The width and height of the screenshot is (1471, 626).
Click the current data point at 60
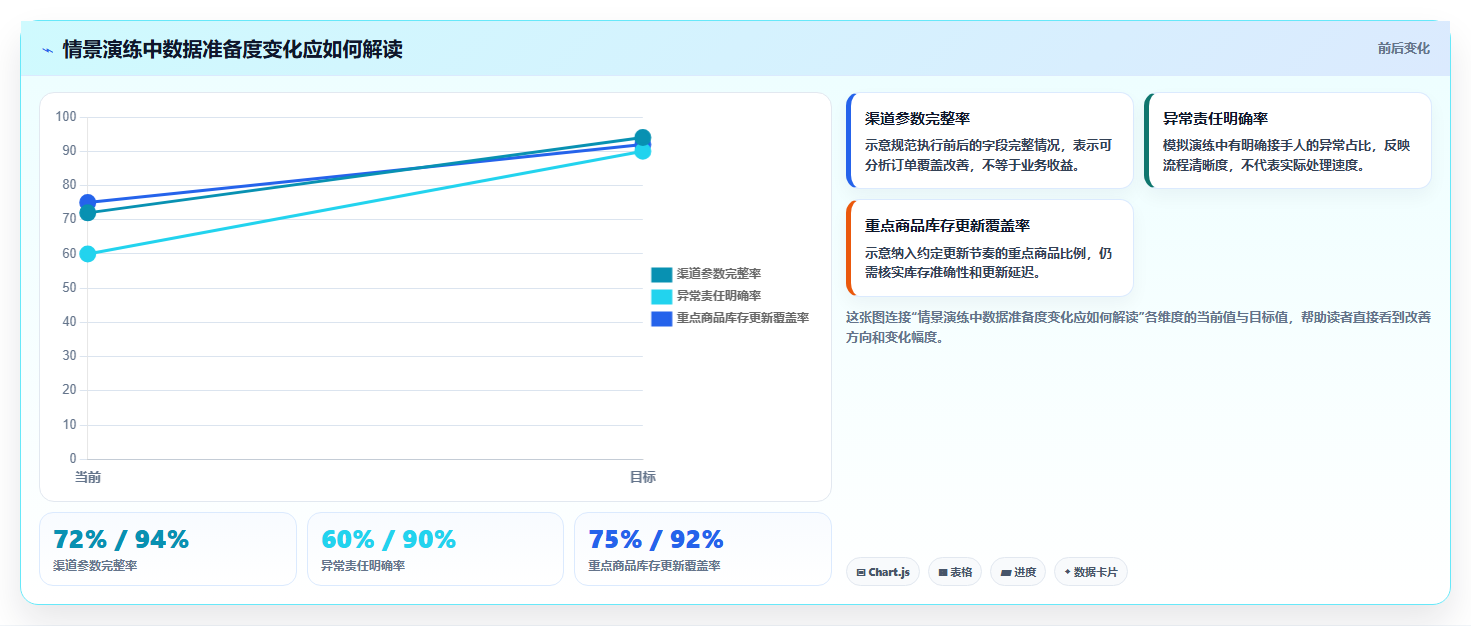(88, 254)
